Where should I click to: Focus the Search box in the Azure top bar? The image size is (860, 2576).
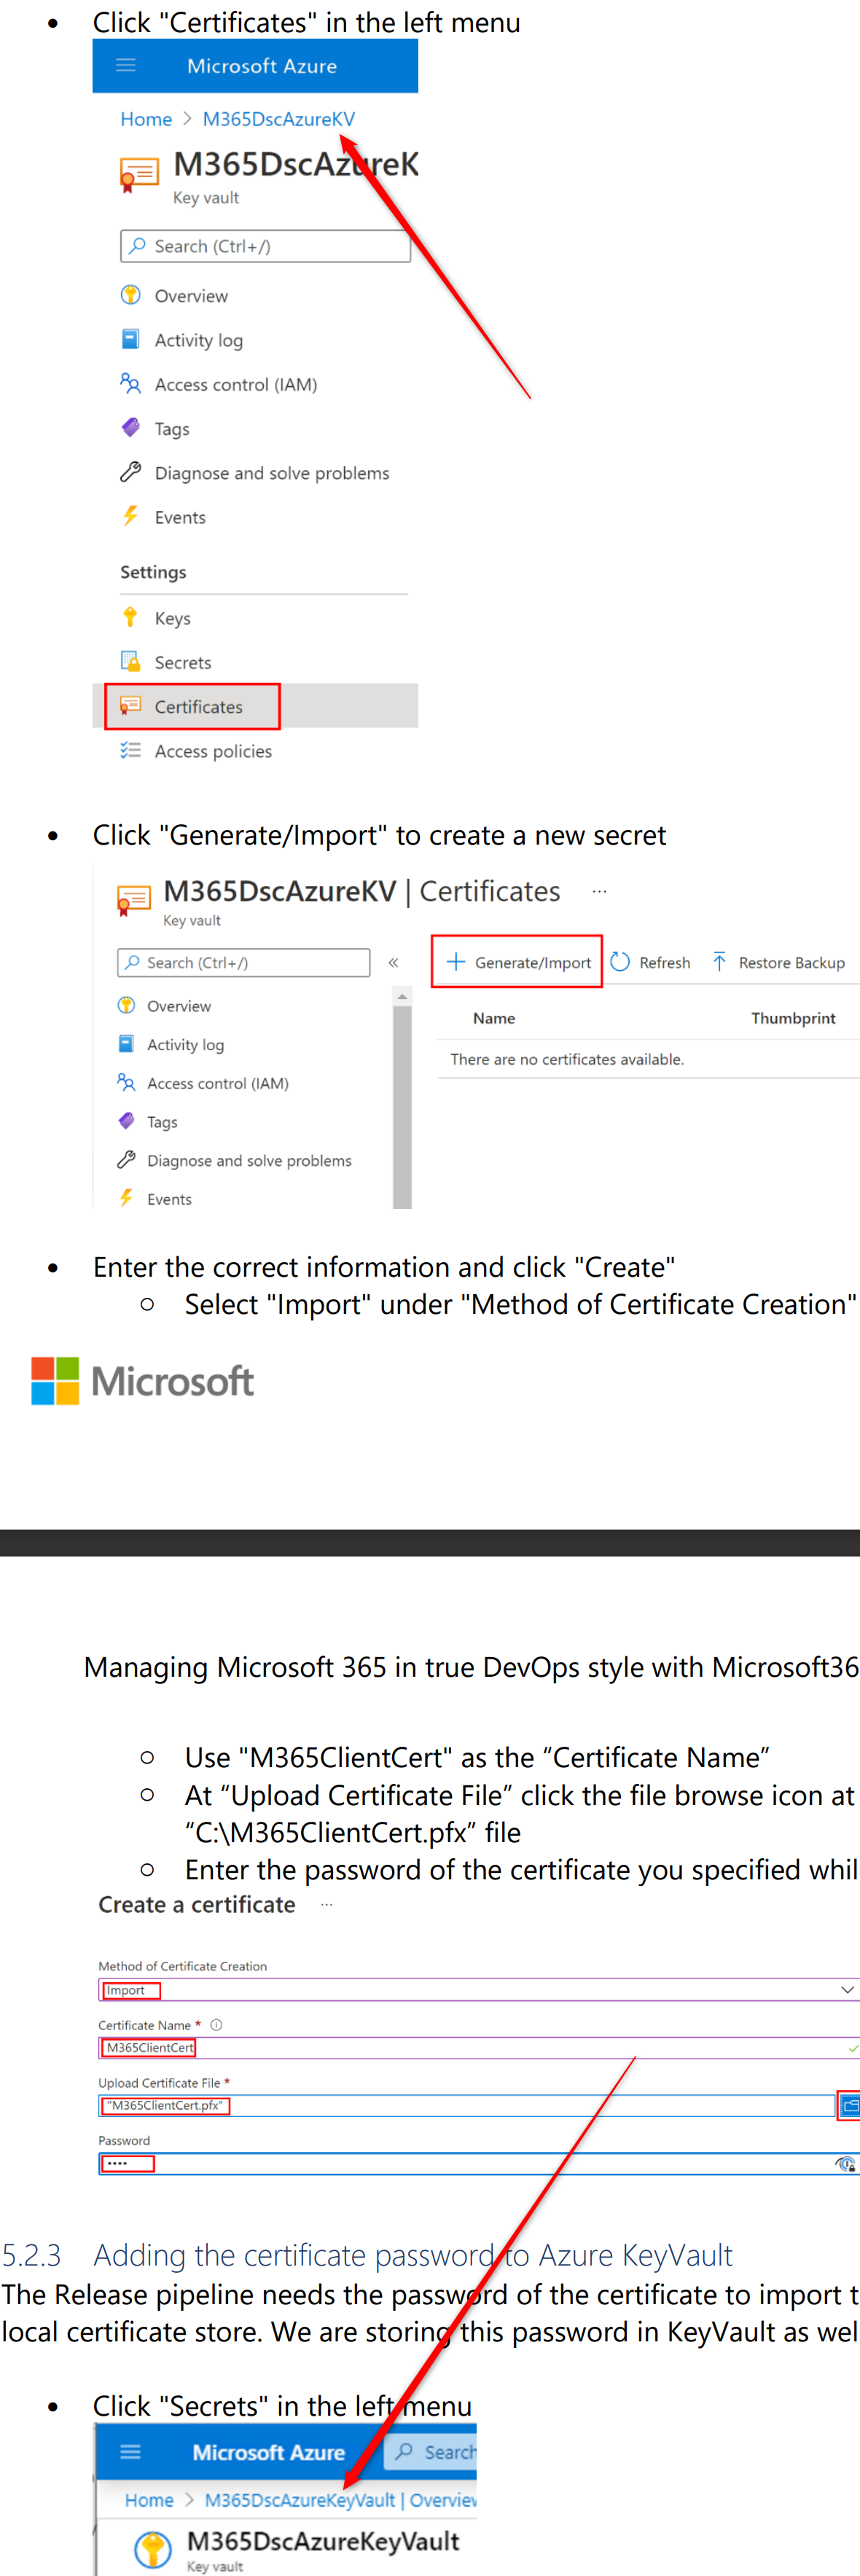431,2452
